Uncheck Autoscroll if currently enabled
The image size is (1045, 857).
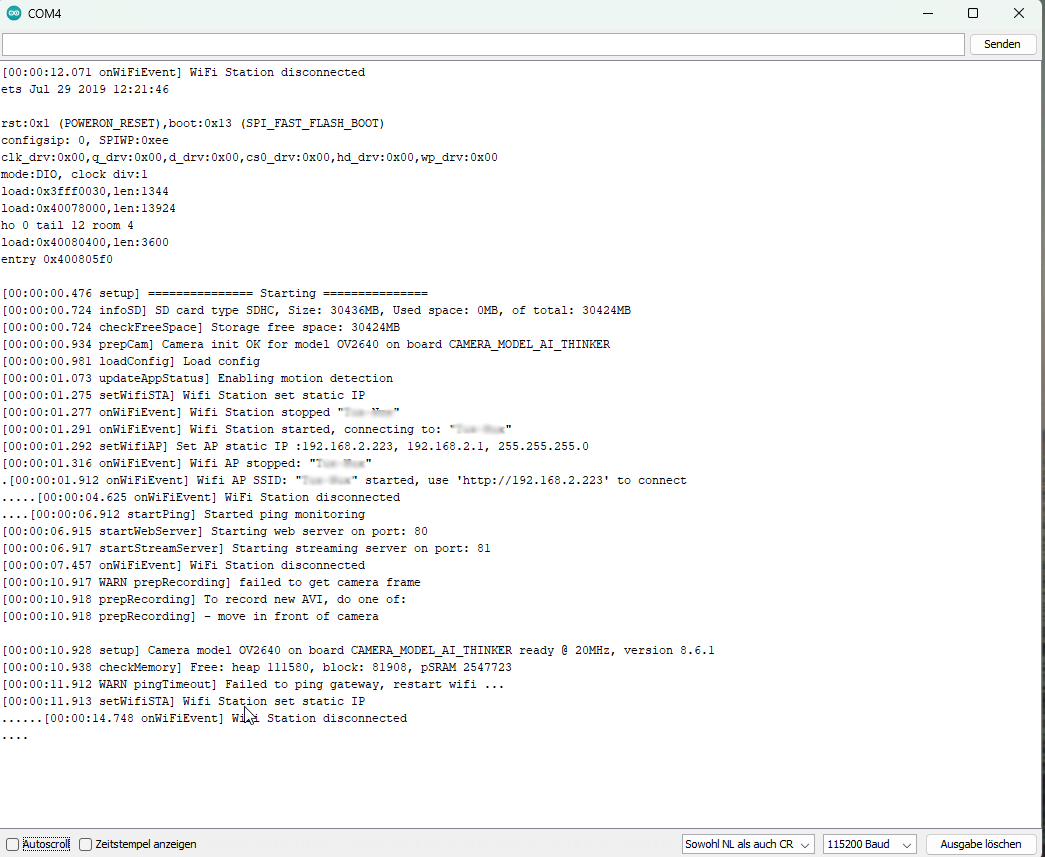[11, 843]
